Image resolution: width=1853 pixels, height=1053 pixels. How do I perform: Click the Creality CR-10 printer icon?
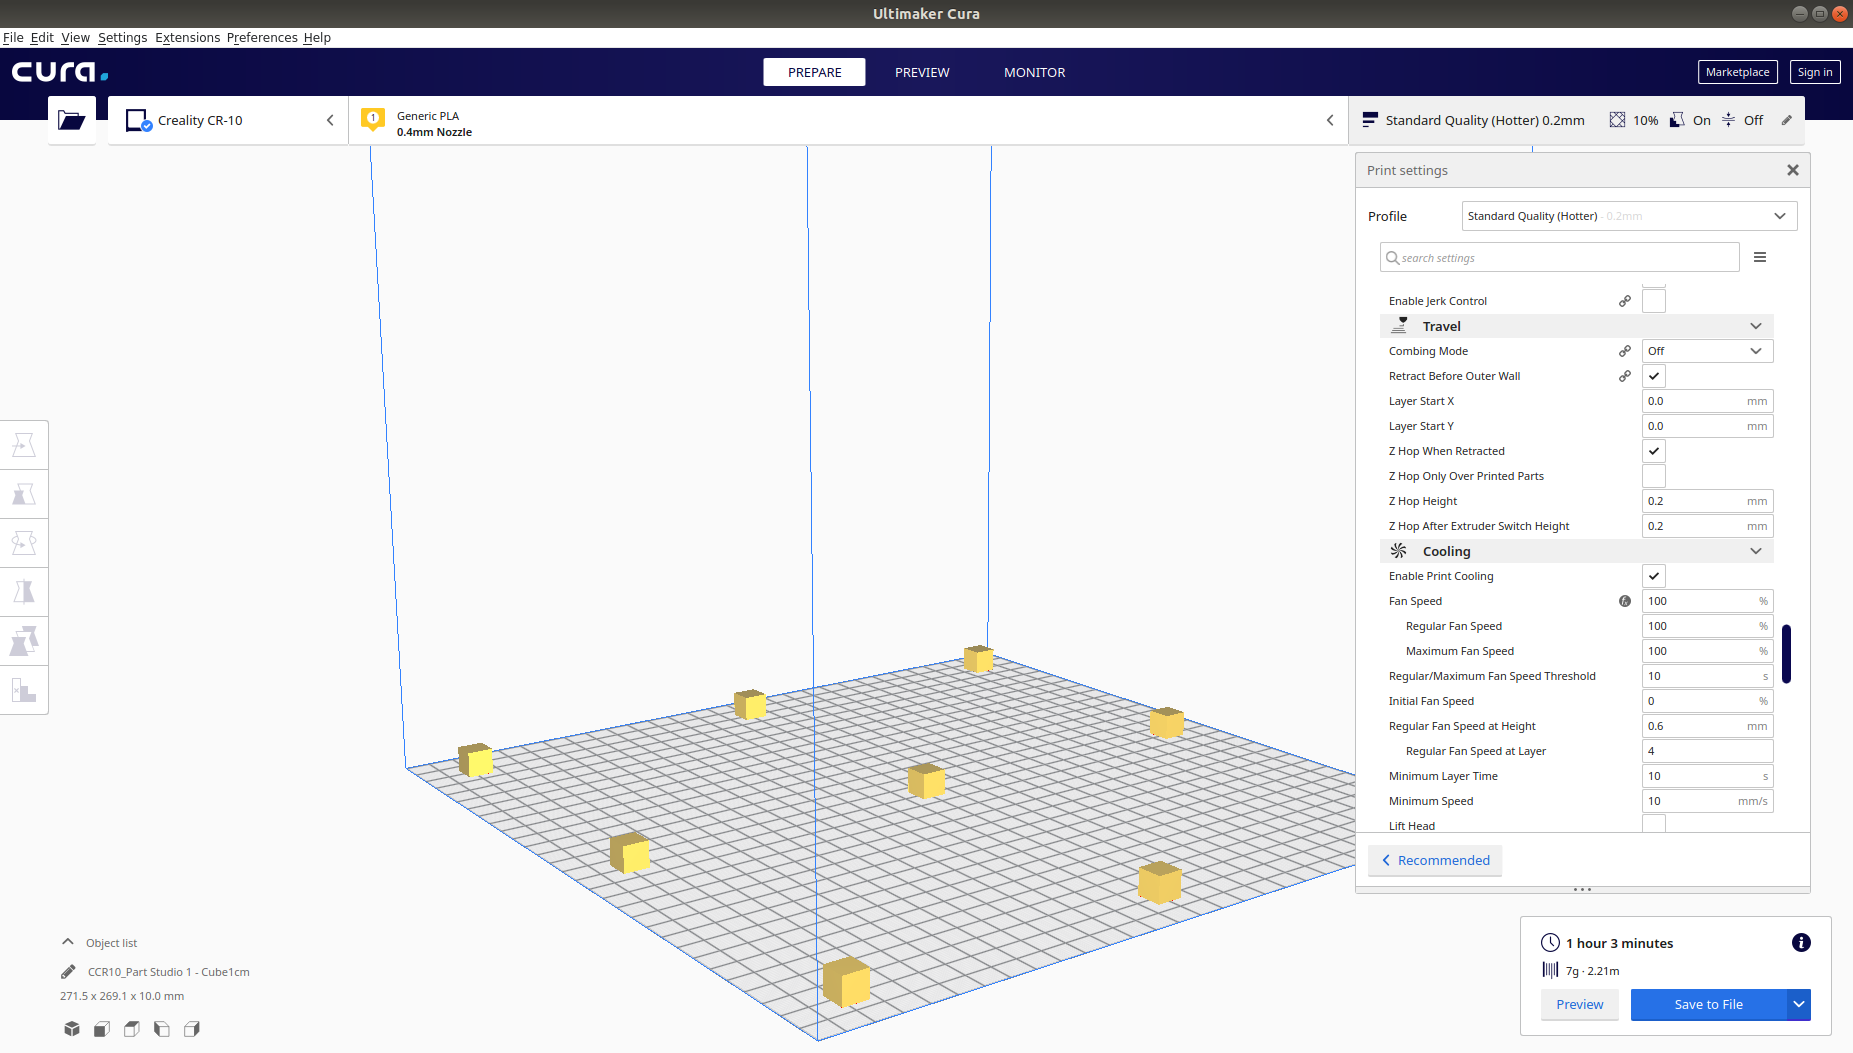tap(138, 121)
